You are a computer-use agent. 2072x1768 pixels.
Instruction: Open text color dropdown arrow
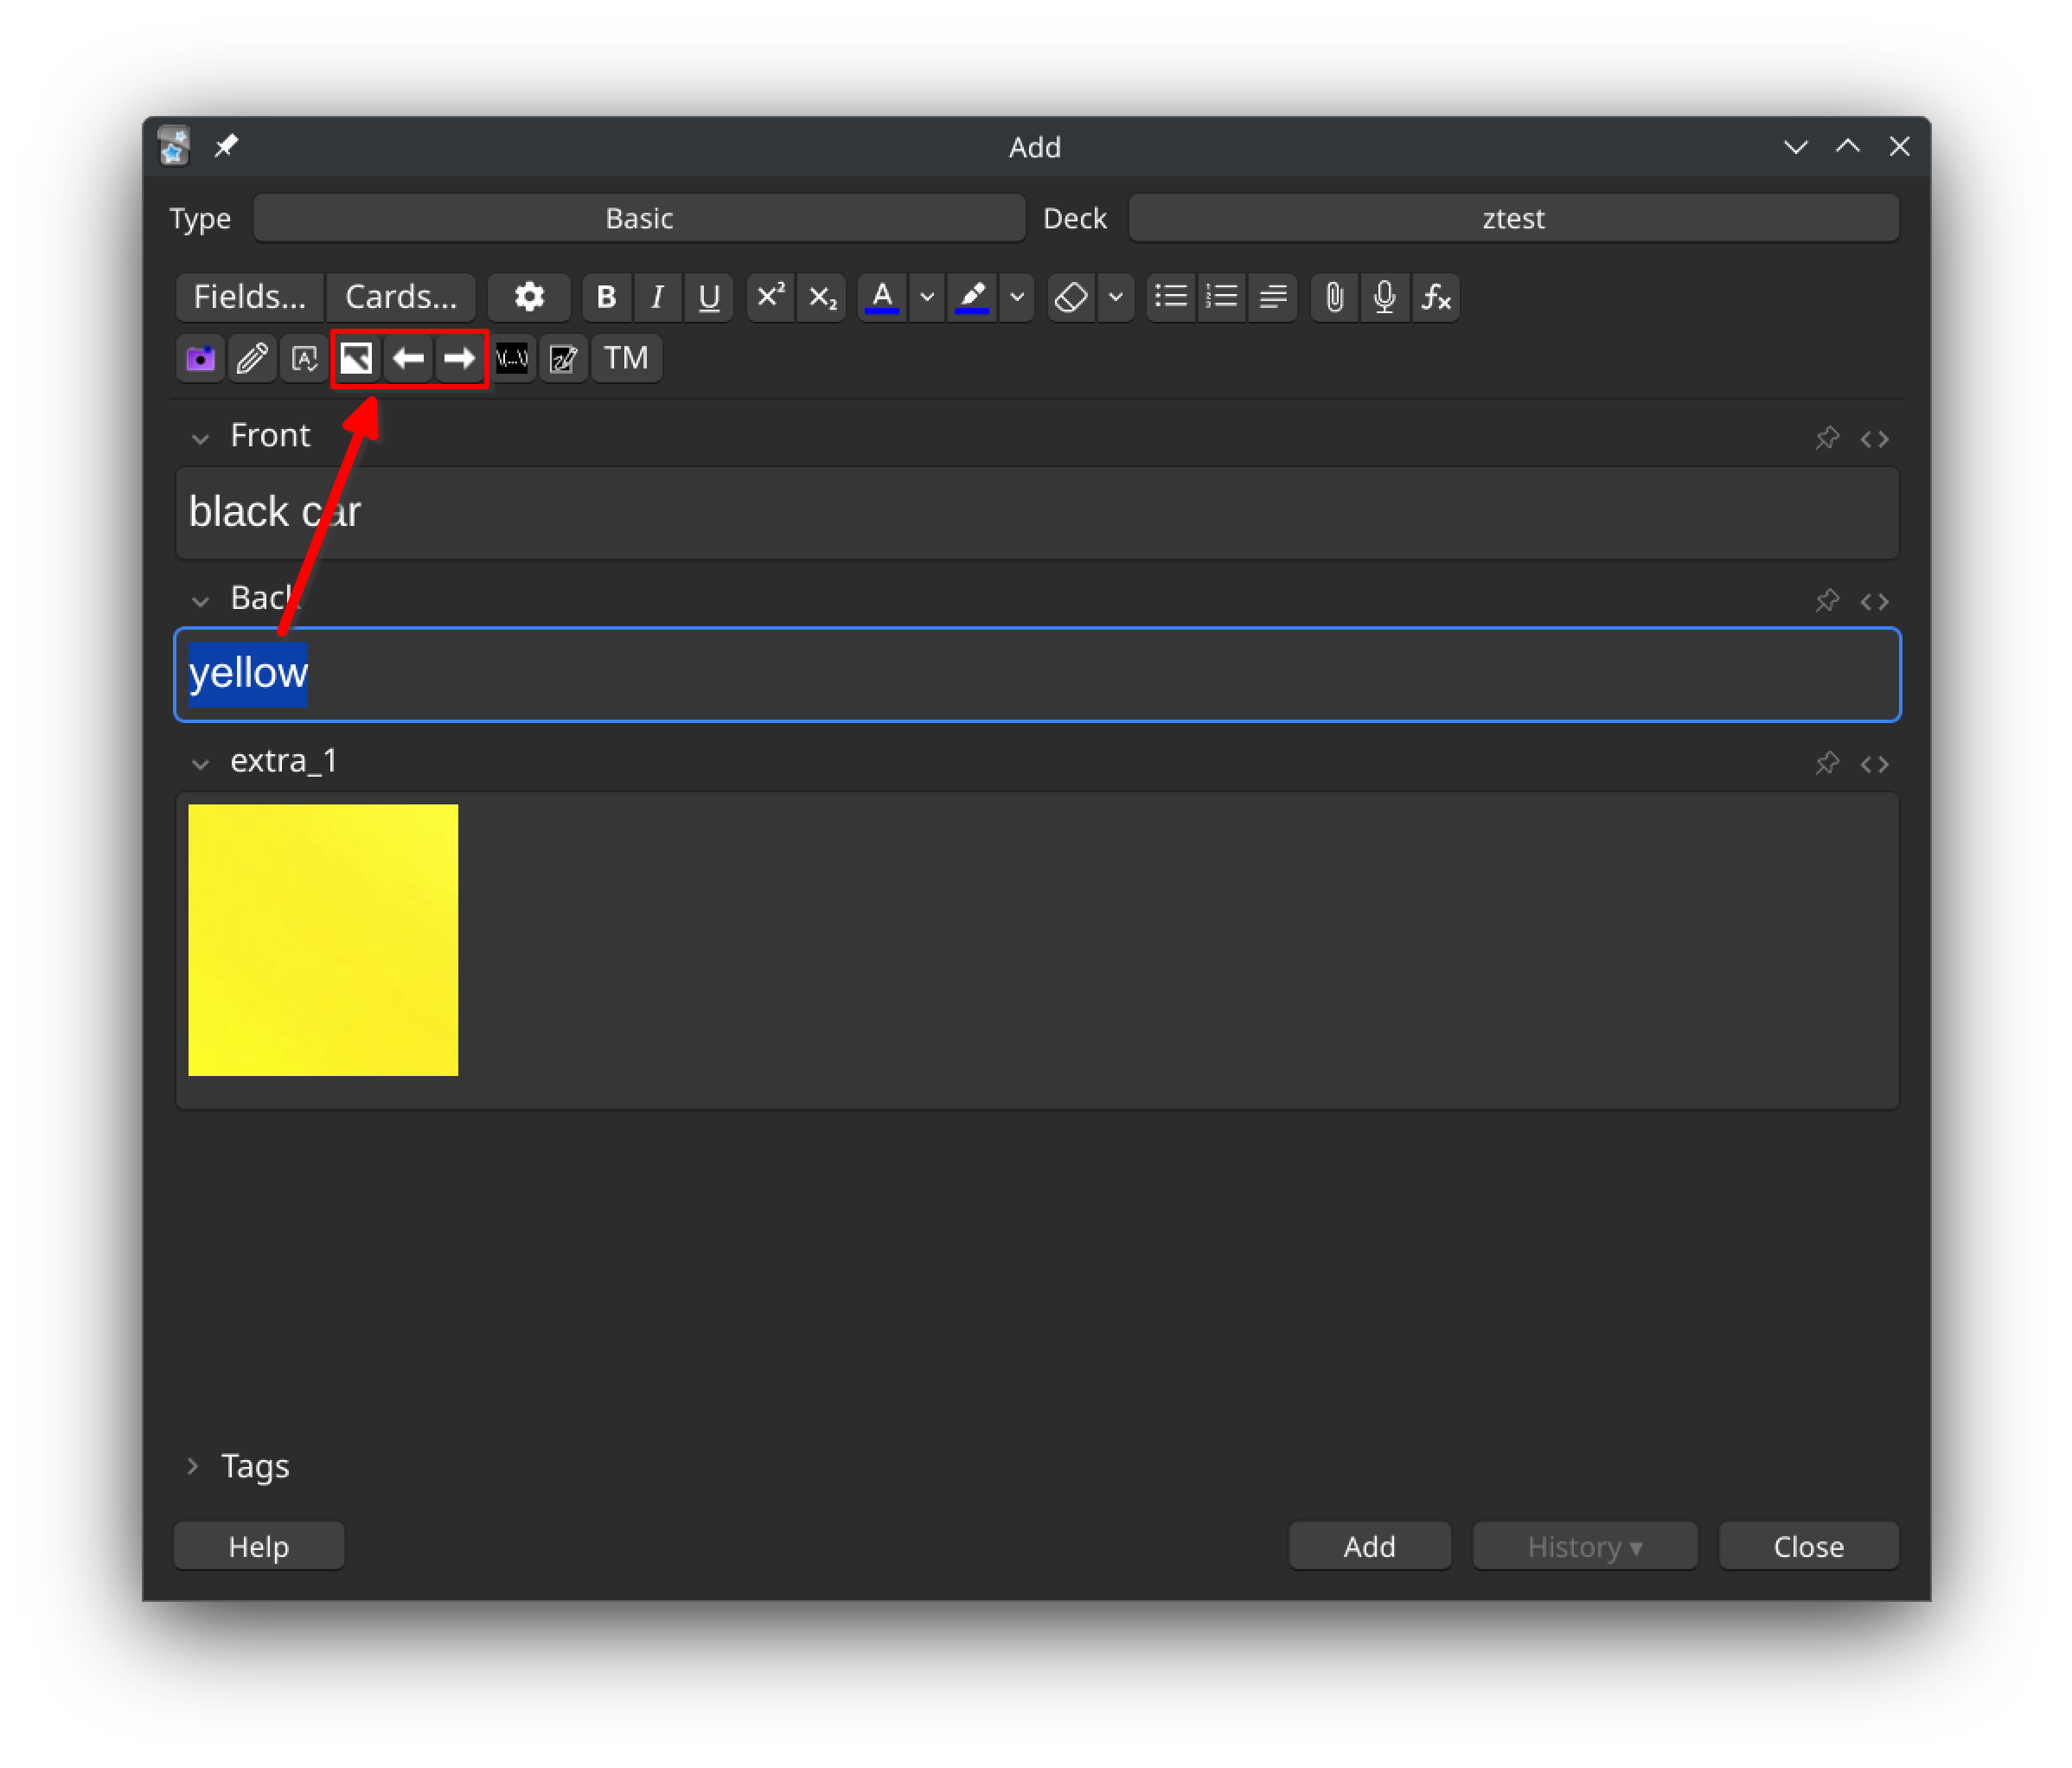click(x=927, y=297)
